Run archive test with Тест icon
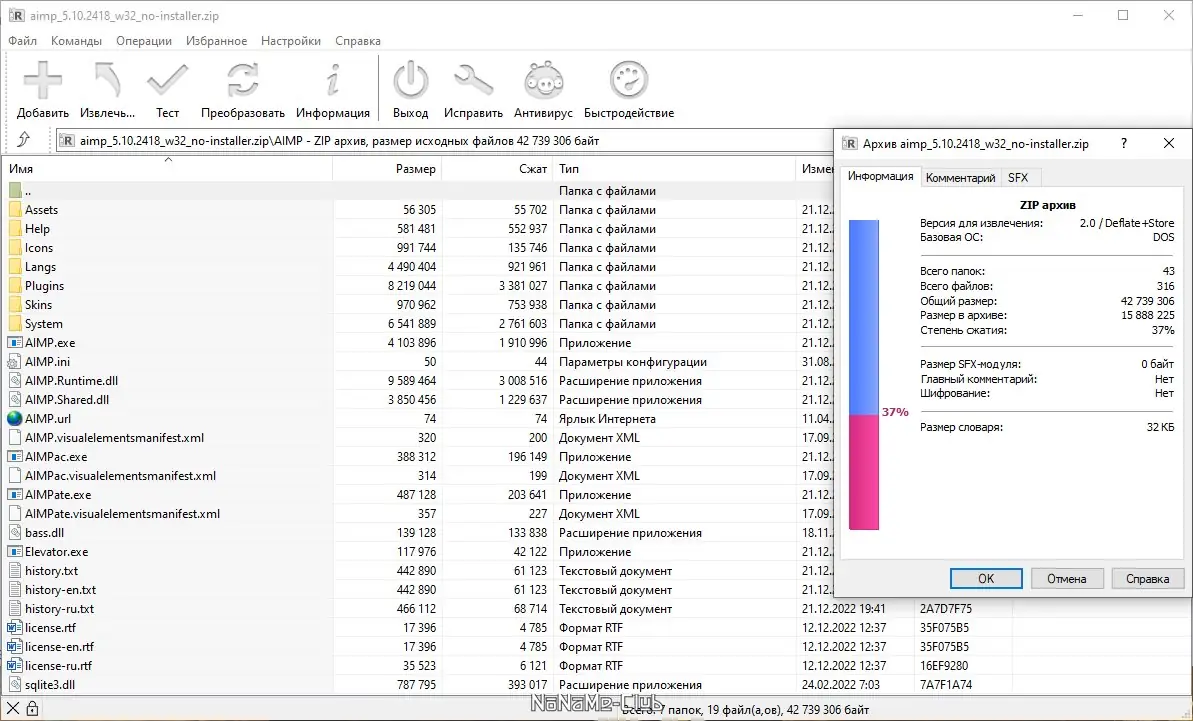Viewport: 1193px width, 721px height. click(167, 81)
